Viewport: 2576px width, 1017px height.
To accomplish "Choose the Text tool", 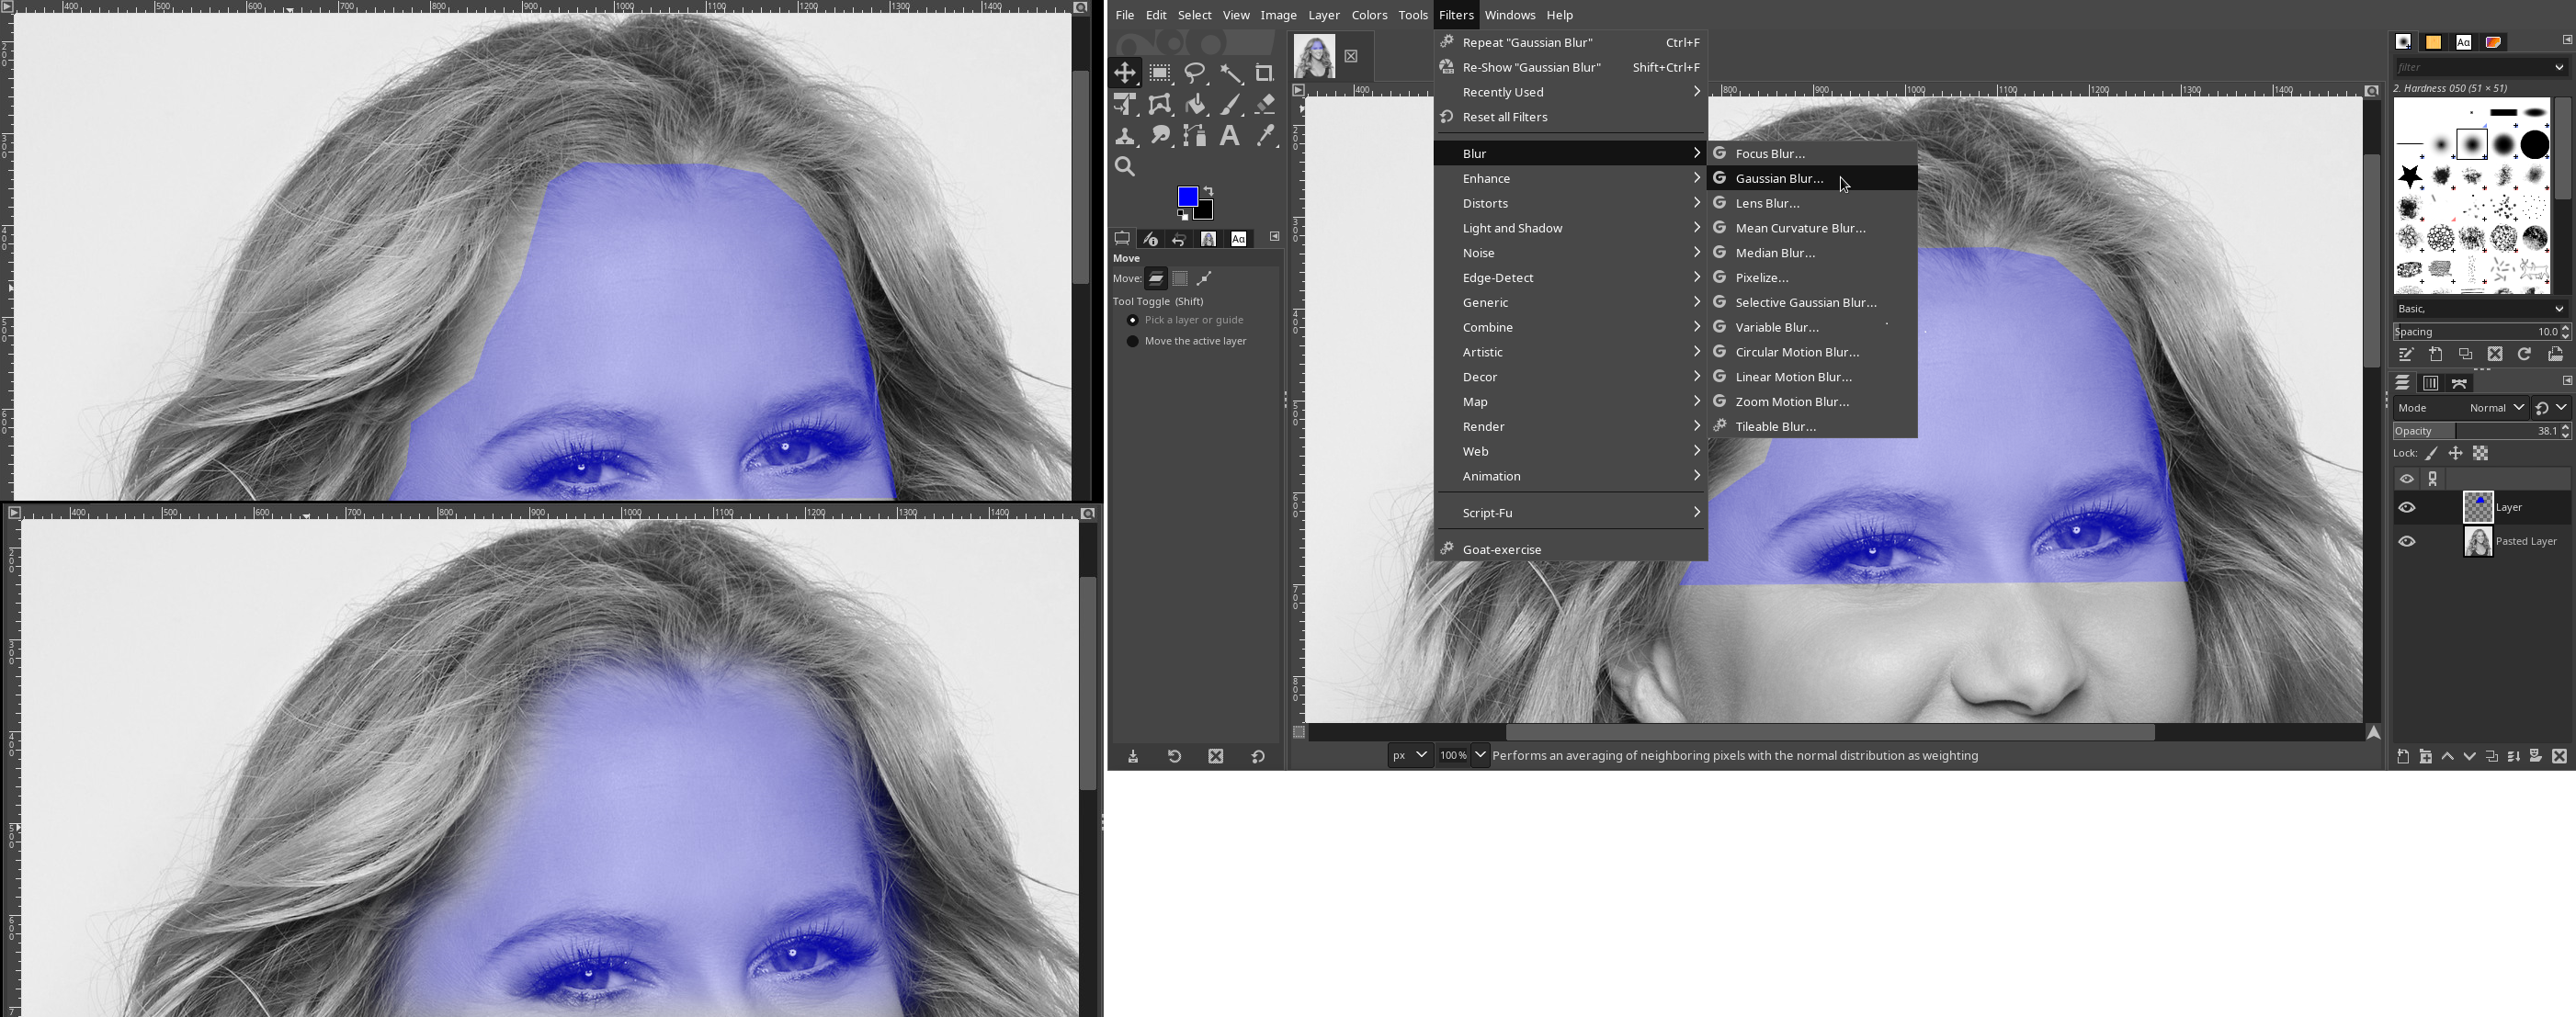I will (x=1230, y=136).
